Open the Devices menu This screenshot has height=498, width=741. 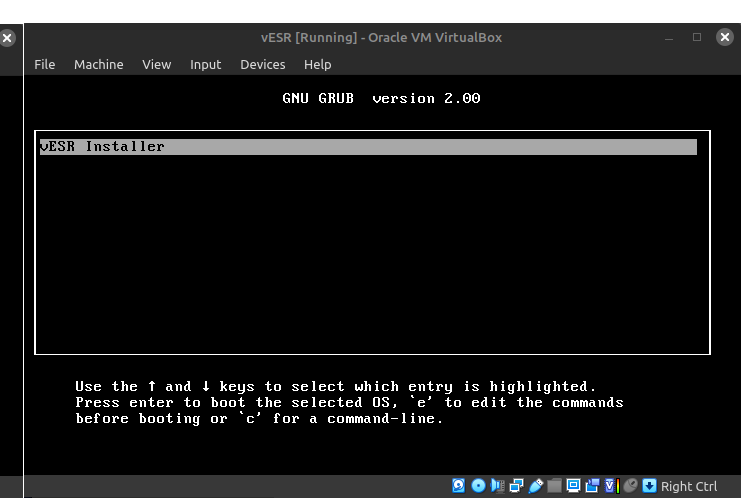tap(262, 64)
